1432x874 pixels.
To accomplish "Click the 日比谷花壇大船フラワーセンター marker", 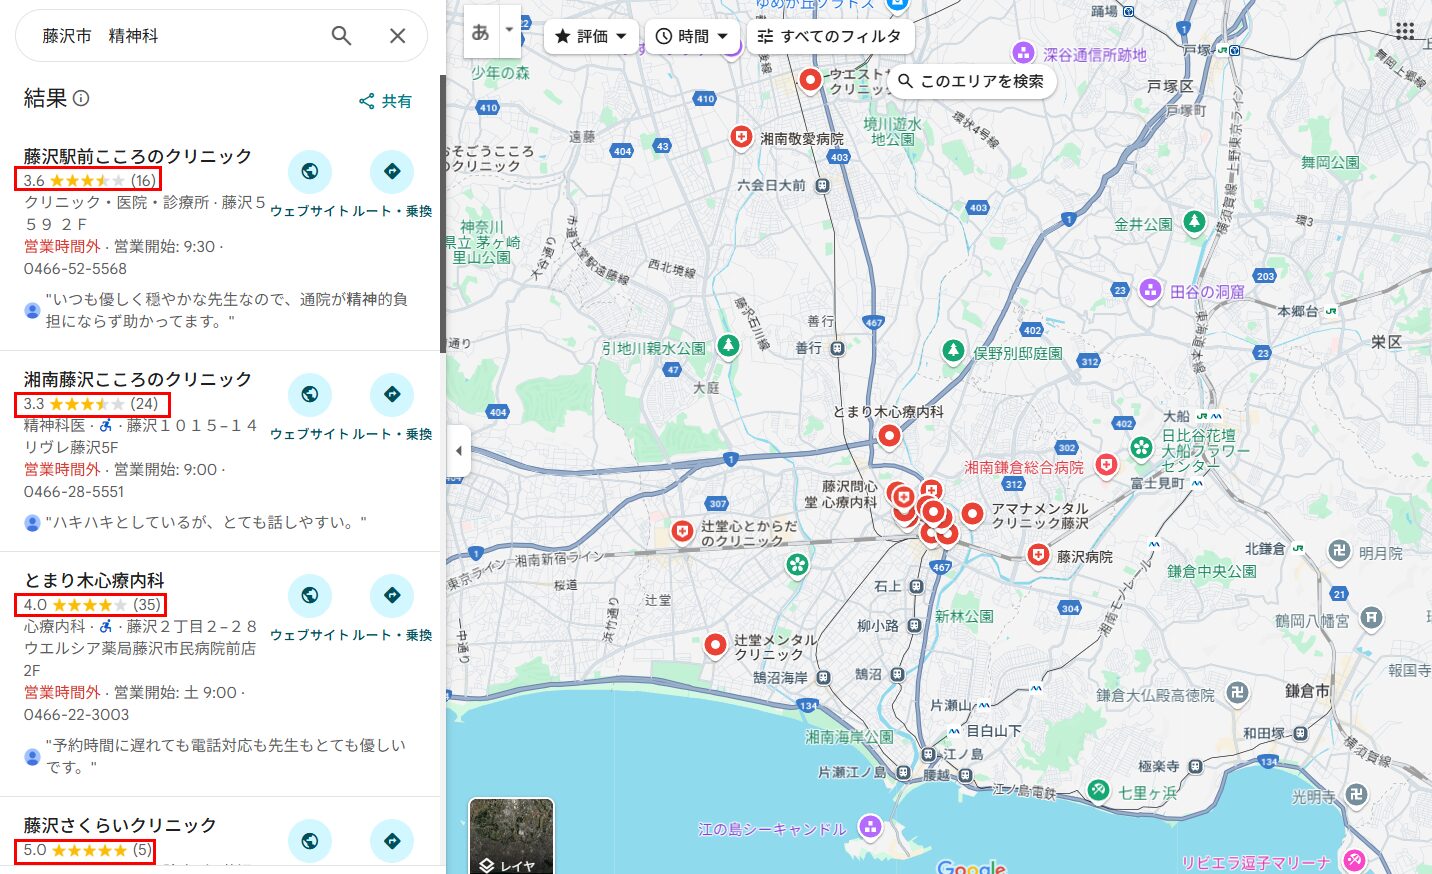I will pos(1141,448).
